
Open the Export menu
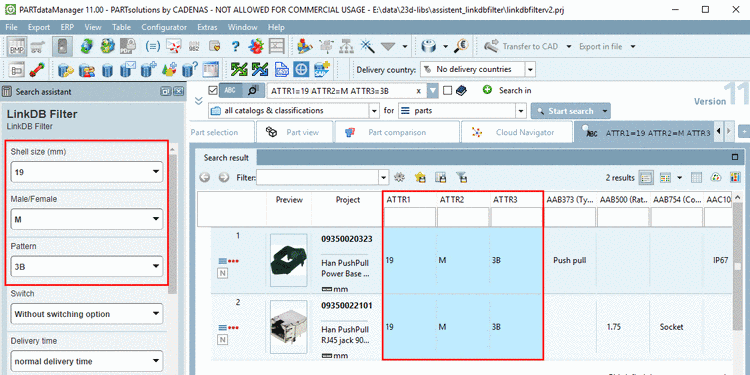pos(39,27)
